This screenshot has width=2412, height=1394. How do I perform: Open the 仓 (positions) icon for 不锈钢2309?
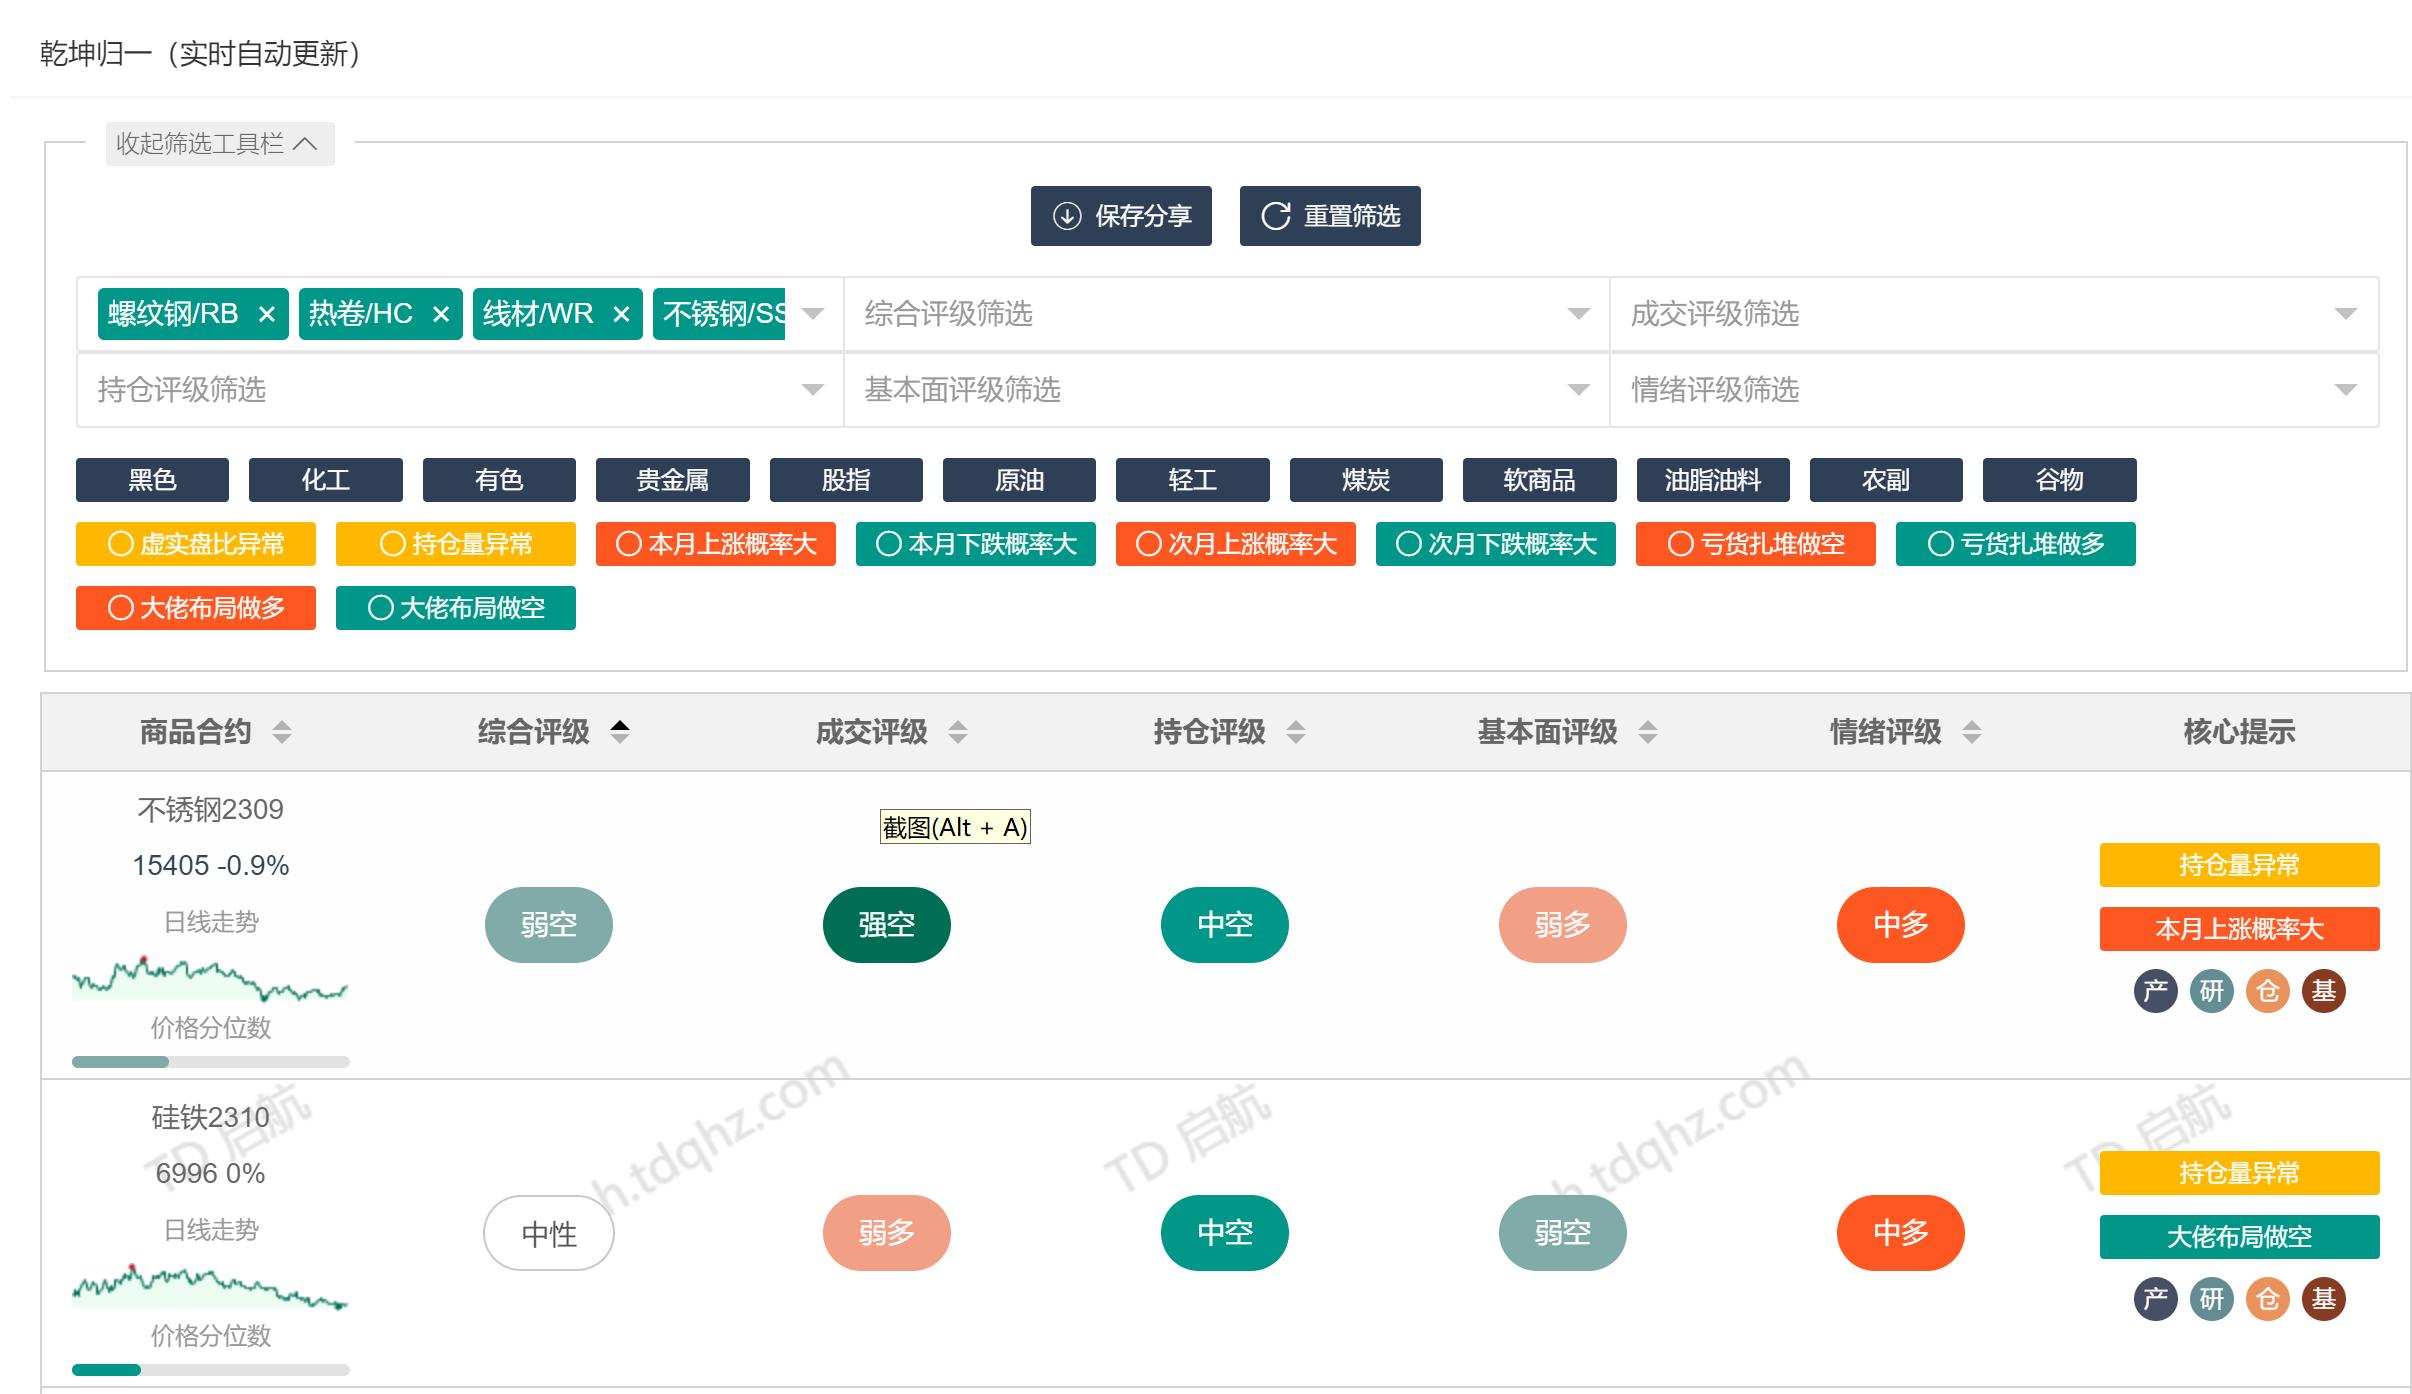(2268, 991)
